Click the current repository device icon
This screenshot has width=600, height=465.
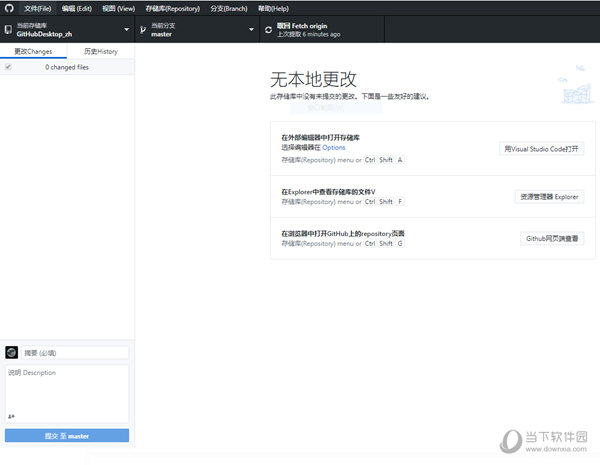pos(8,29)
